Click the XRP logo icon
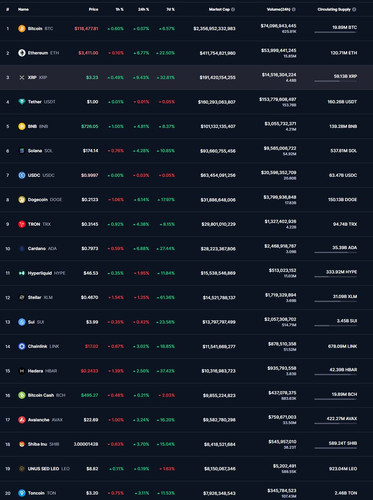The height and width of the screenshot is (500, 373). 22,77
